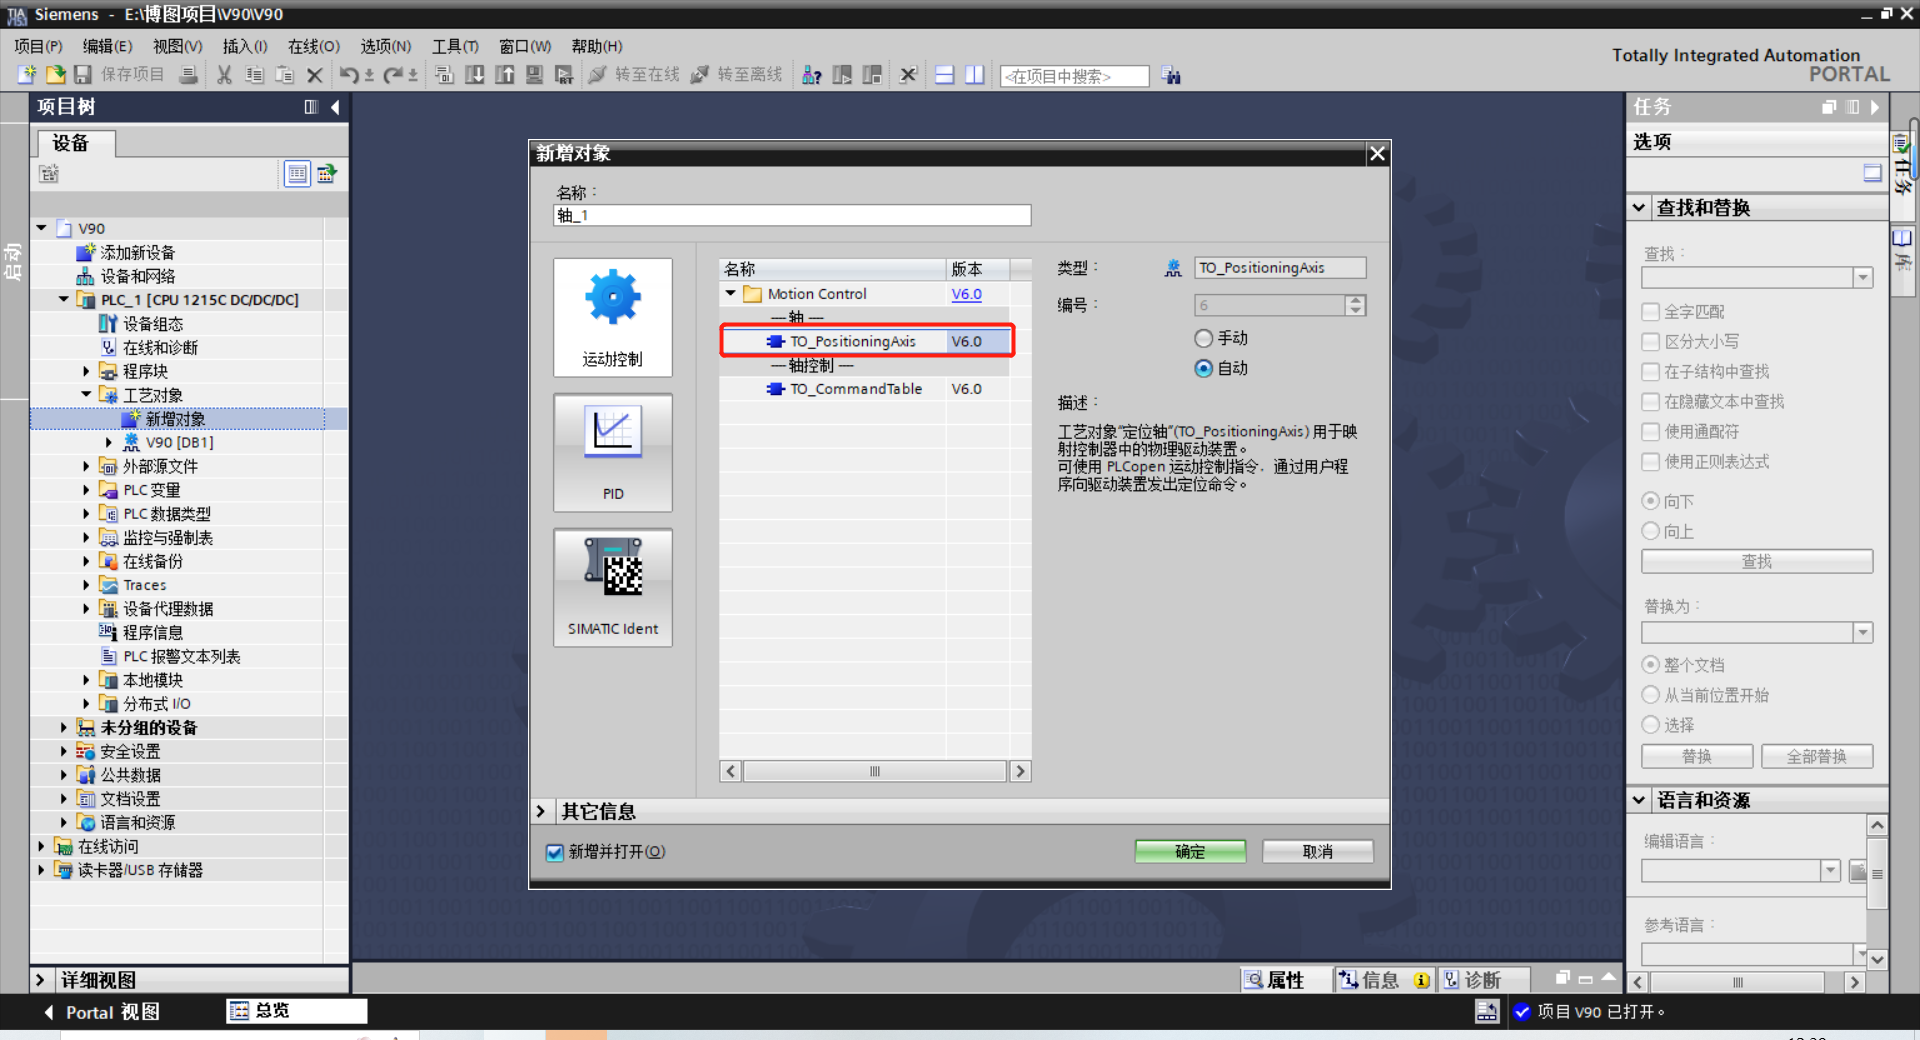The width and height of the screenshot is (1920, 1040).
Task: Expand the PLC 变量 tree node
Action: (x=86, y=490)
